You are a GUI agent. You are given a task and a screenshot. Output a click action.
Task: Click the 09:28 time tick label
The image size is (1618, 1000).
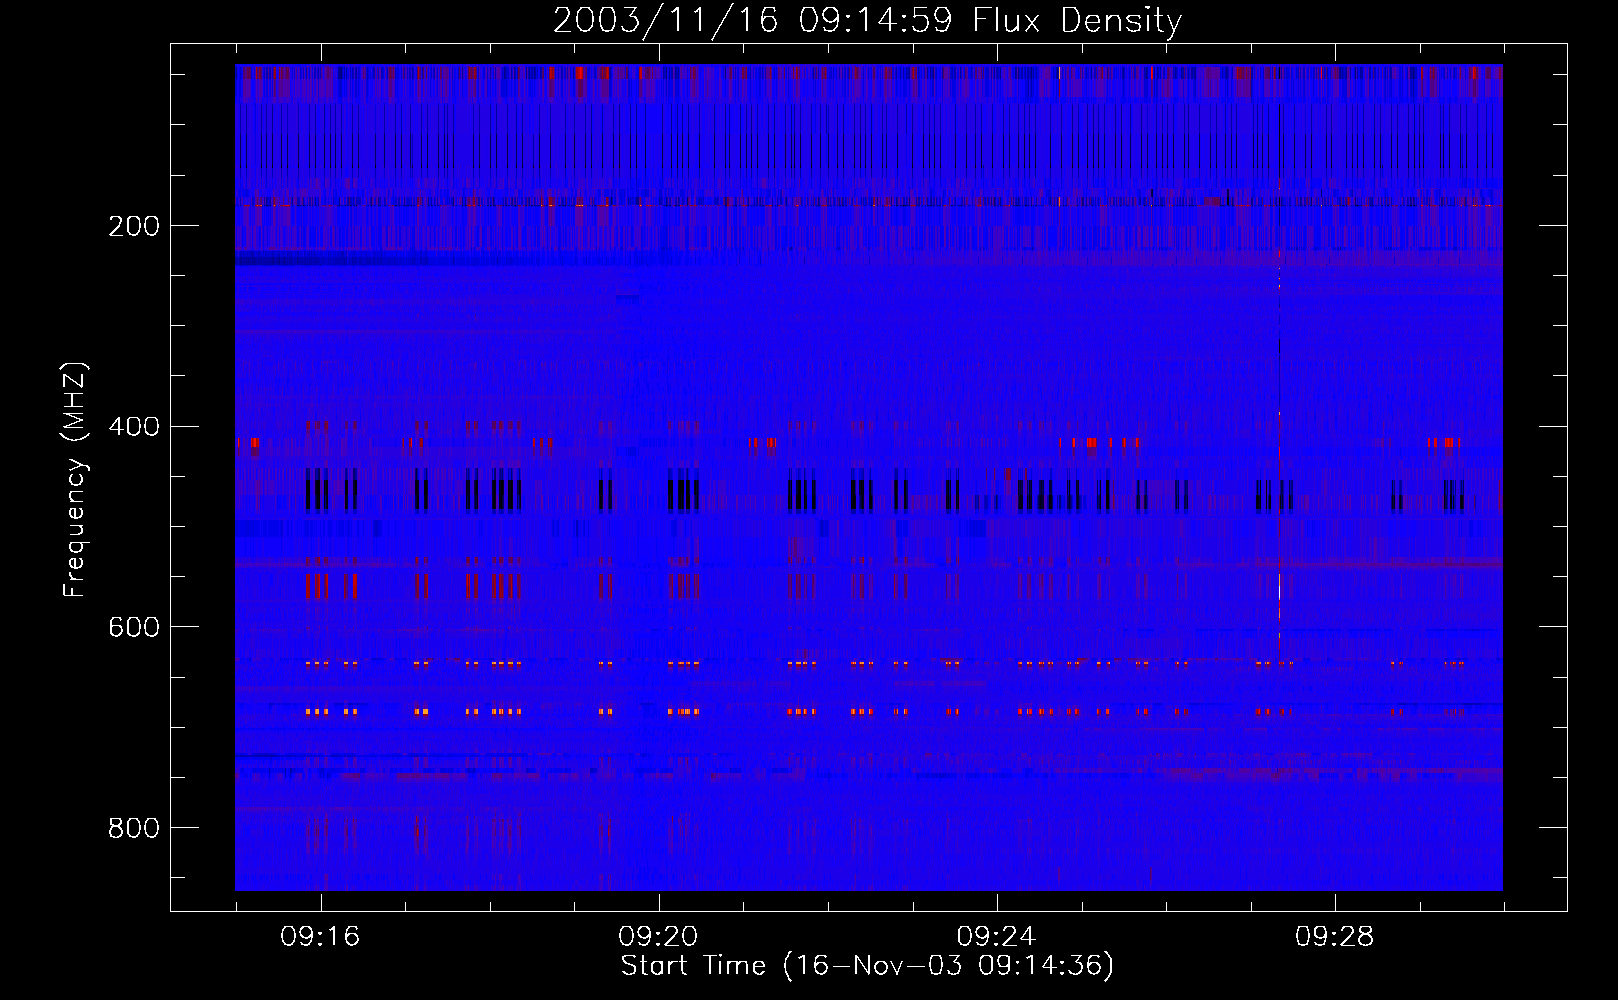pos(1334,937)
